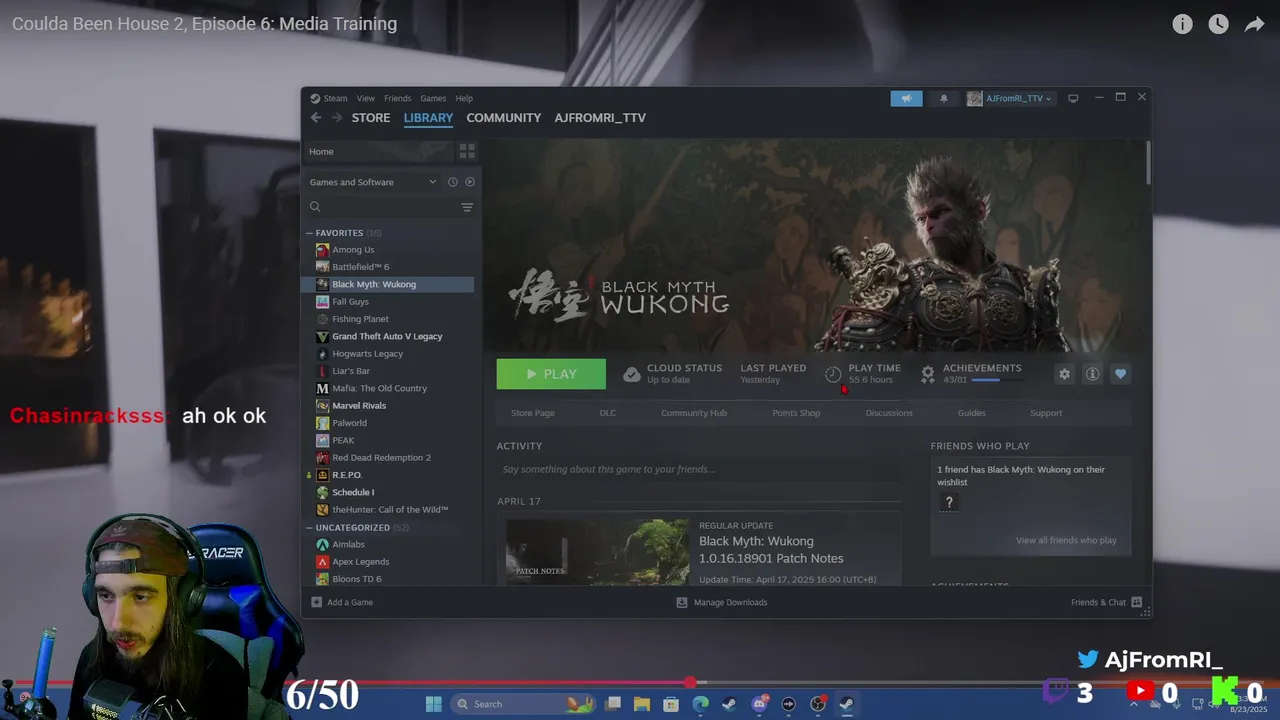The image size is (1280, 720).
Task: Switch library to grid collections view
Action: pos(467,151)
